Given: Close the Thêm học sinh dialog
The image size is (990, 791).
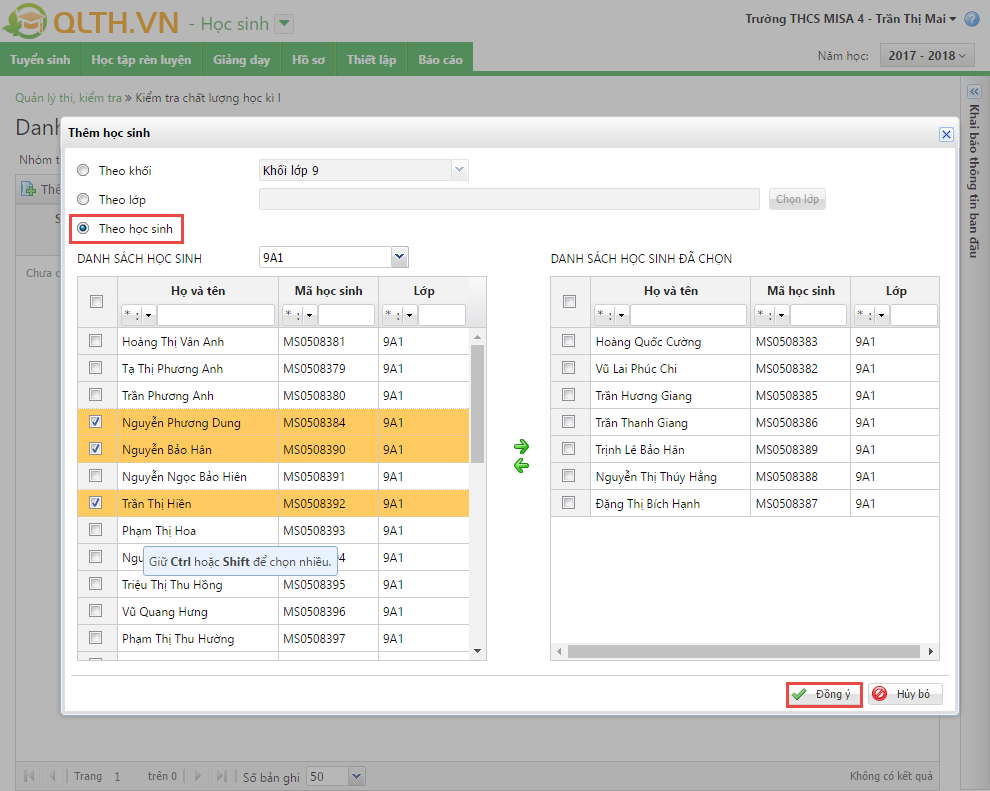Looking at the screenshot, I should coord(946,134).
